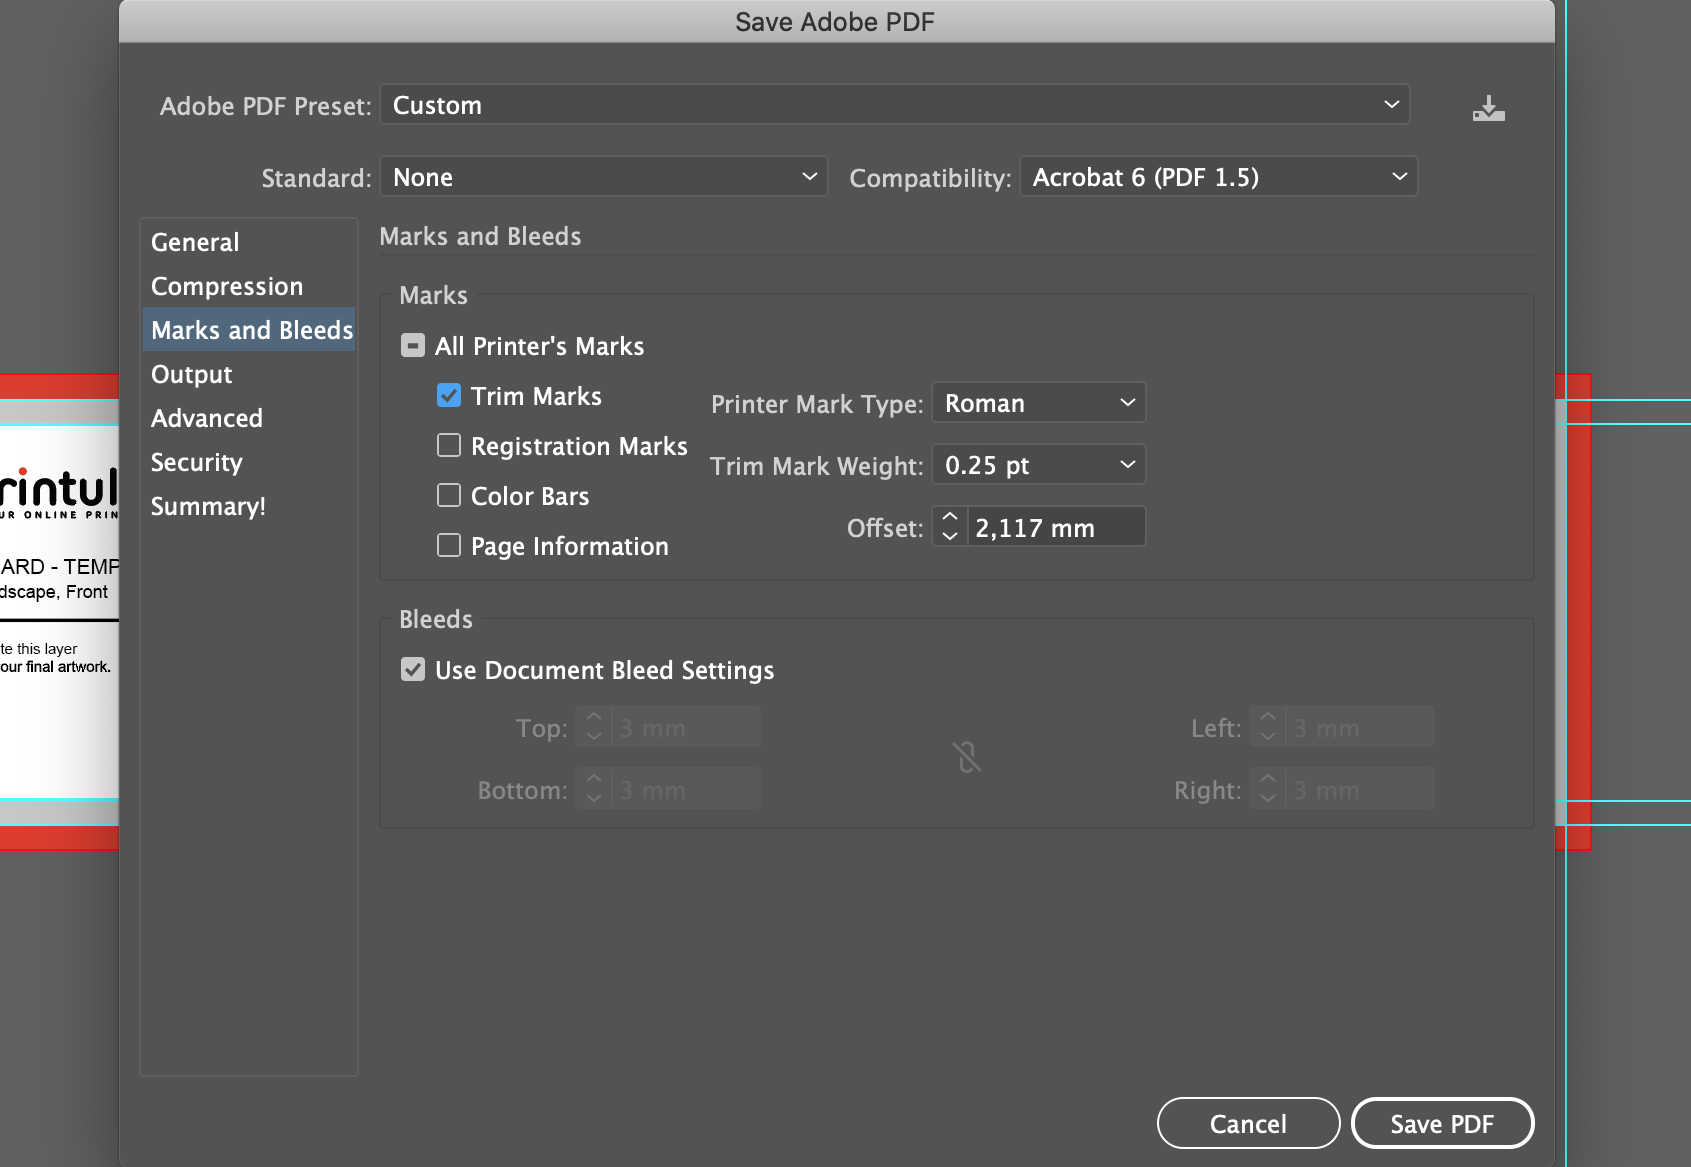Click the Left bleed stepper arrows
1691x1167 pixels.
click(1268, 727)
